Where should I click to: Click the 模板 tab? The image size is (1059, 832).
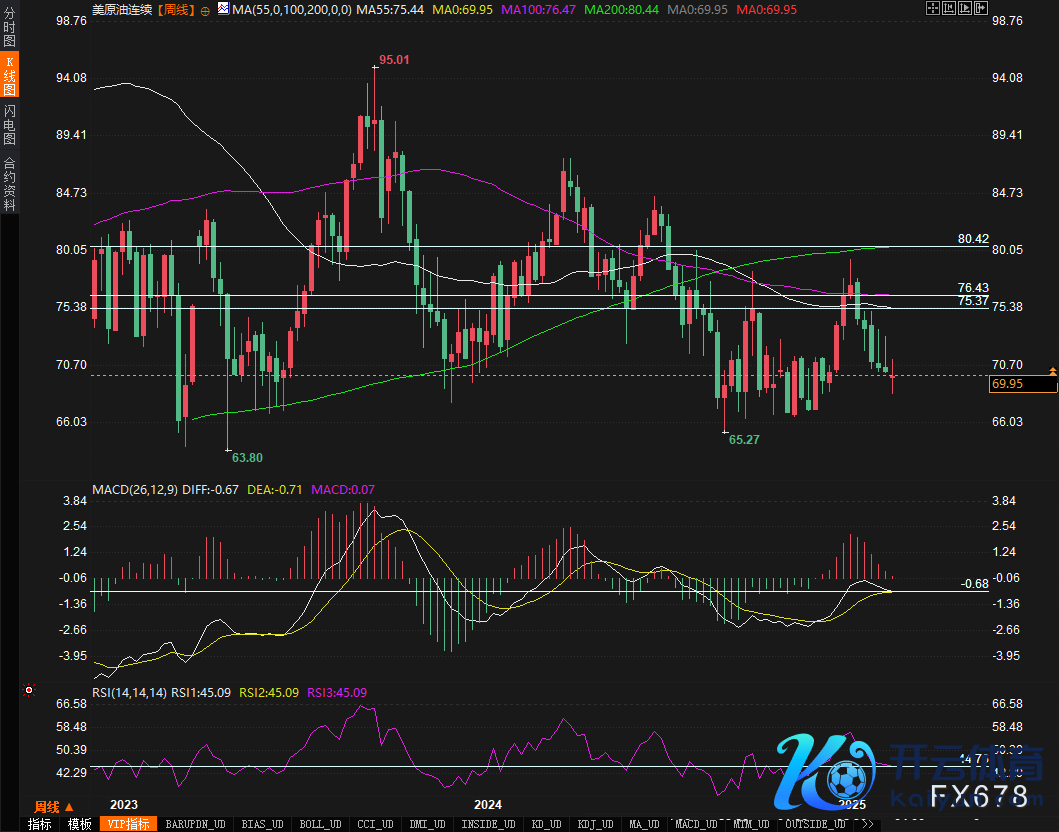(80, 824)
